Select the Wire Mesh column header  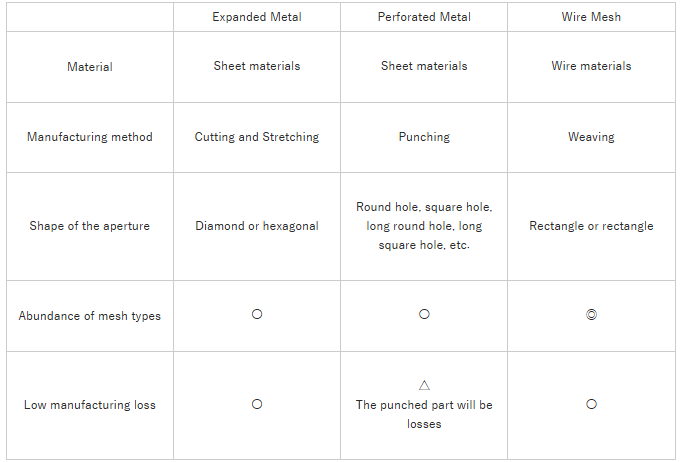pyautogui.click(x=591, y=17)
